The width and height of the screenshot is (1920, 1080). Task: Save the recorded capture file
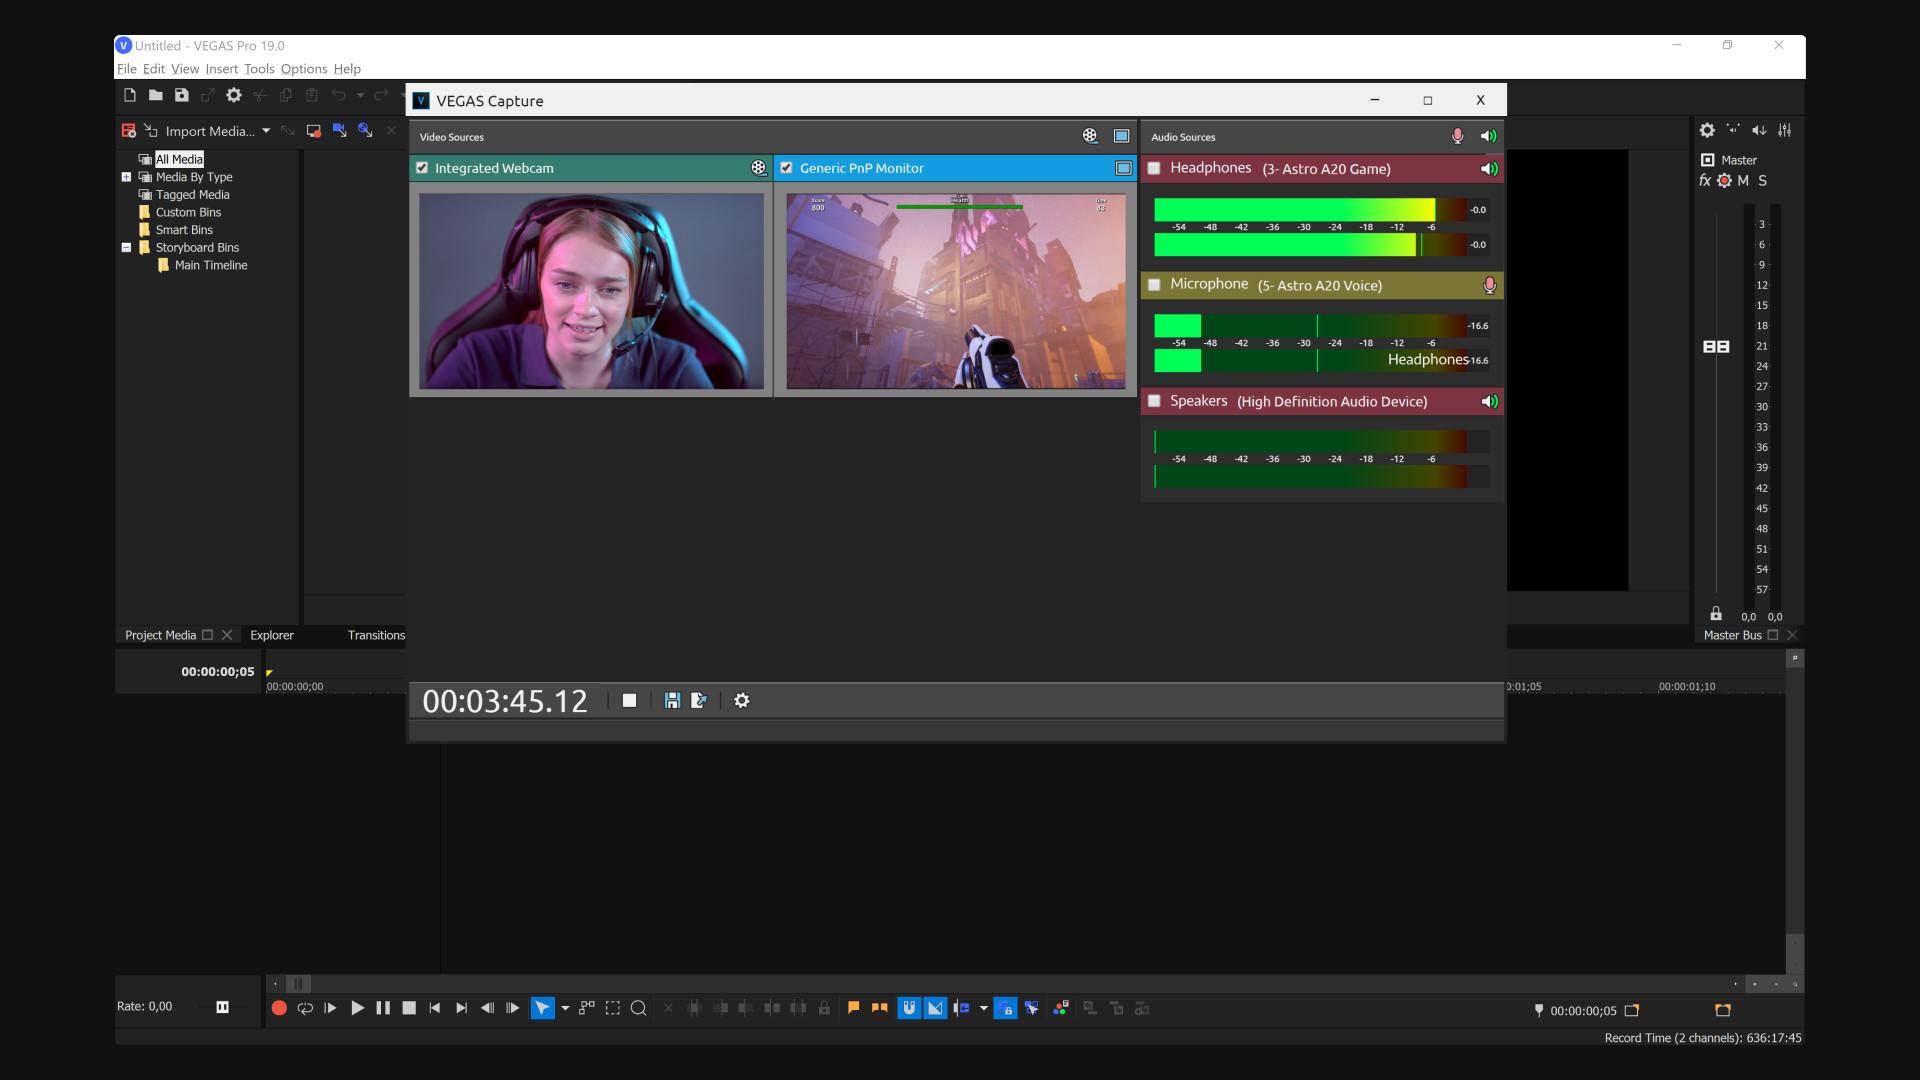click(671, 701)
